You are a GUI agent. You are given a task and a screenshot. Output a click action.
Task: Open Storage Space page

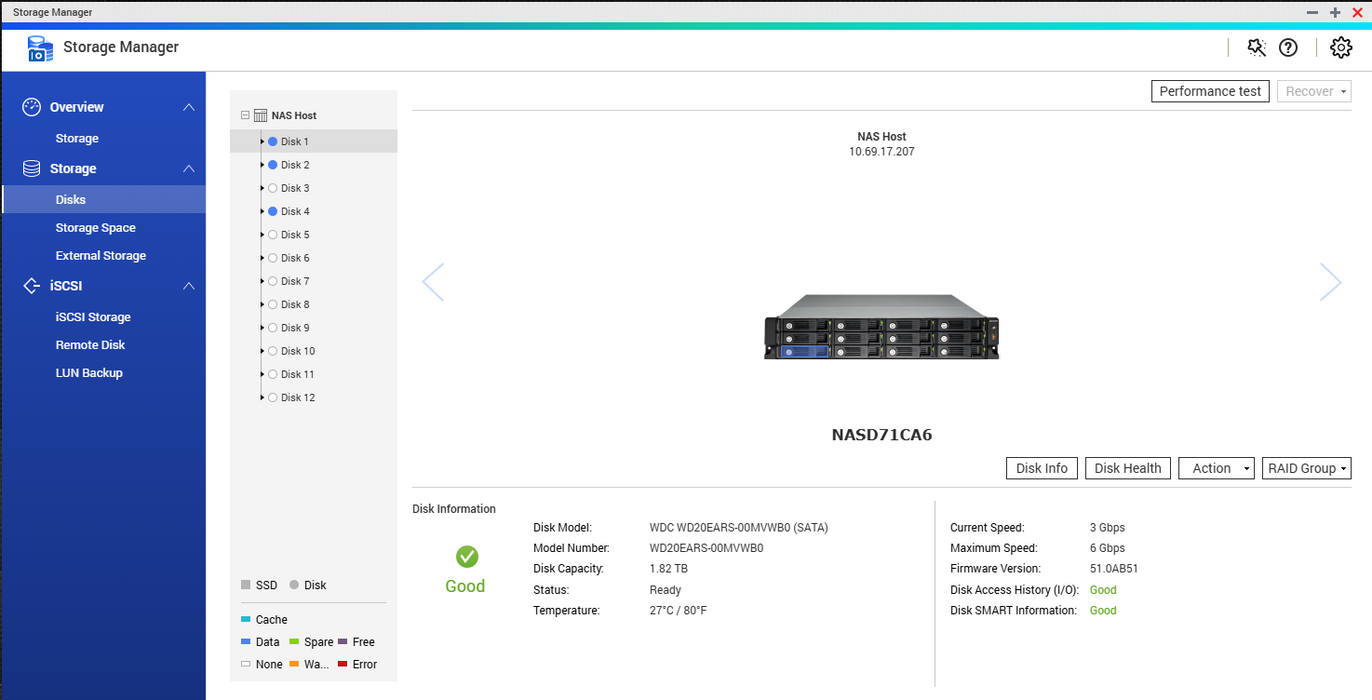pos(95,228)
